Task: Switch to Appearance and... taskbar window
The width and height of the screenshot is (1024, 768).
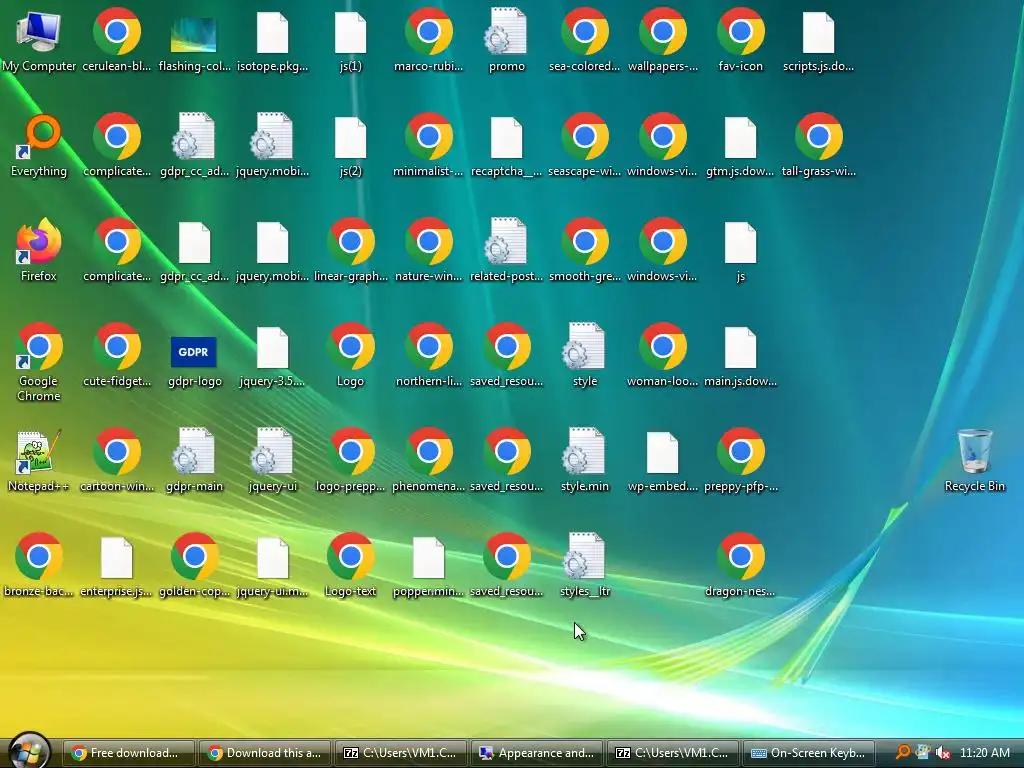Action: coord(537,753)
